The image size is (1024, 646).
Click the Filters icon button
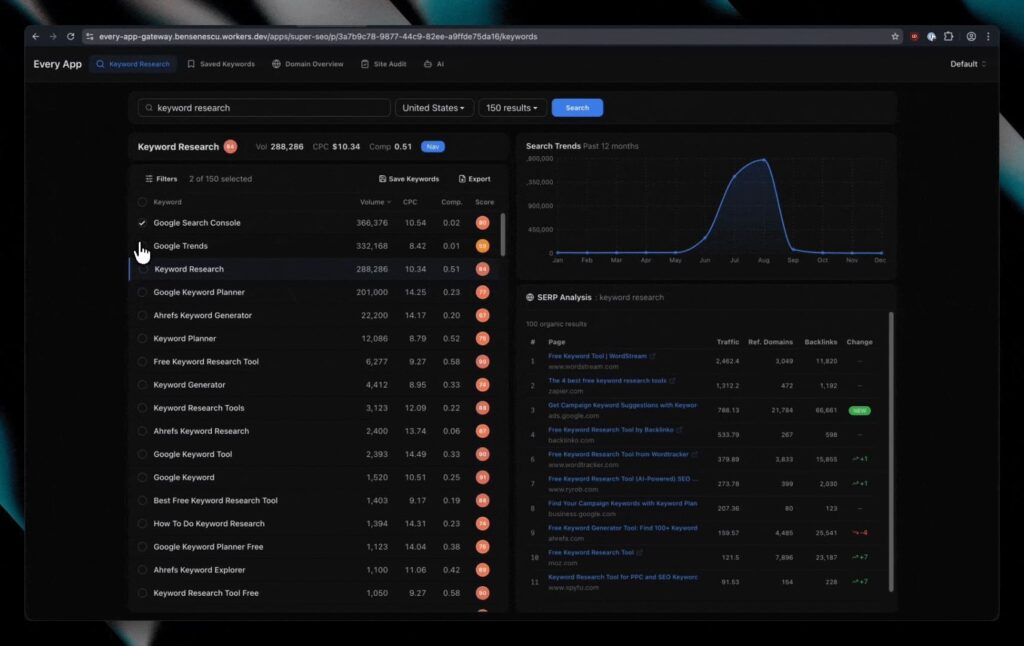click(149, 179)
